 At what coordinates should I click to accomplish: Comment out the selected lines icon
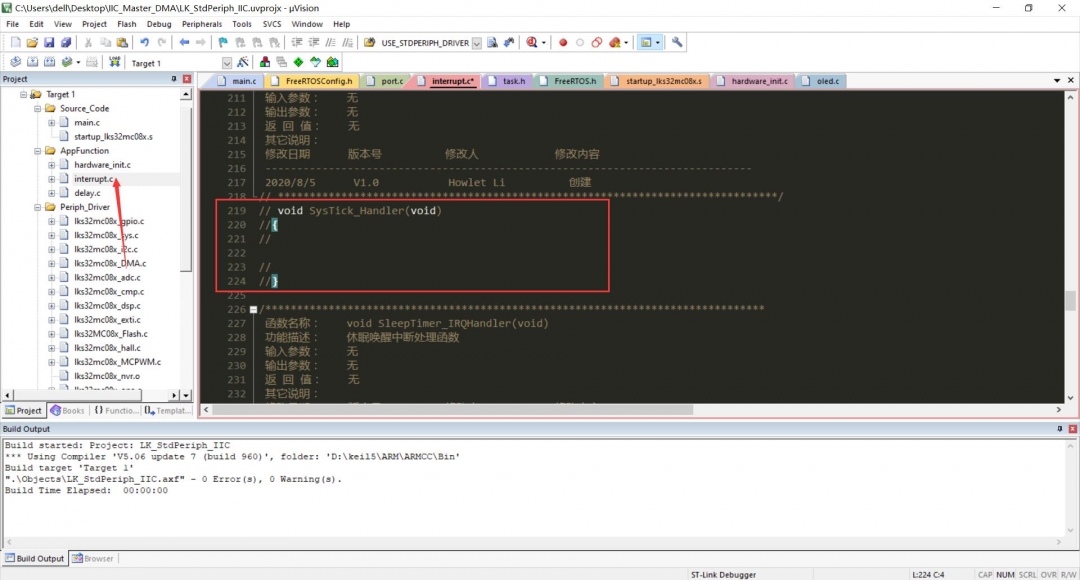click(x=331, y=43)
